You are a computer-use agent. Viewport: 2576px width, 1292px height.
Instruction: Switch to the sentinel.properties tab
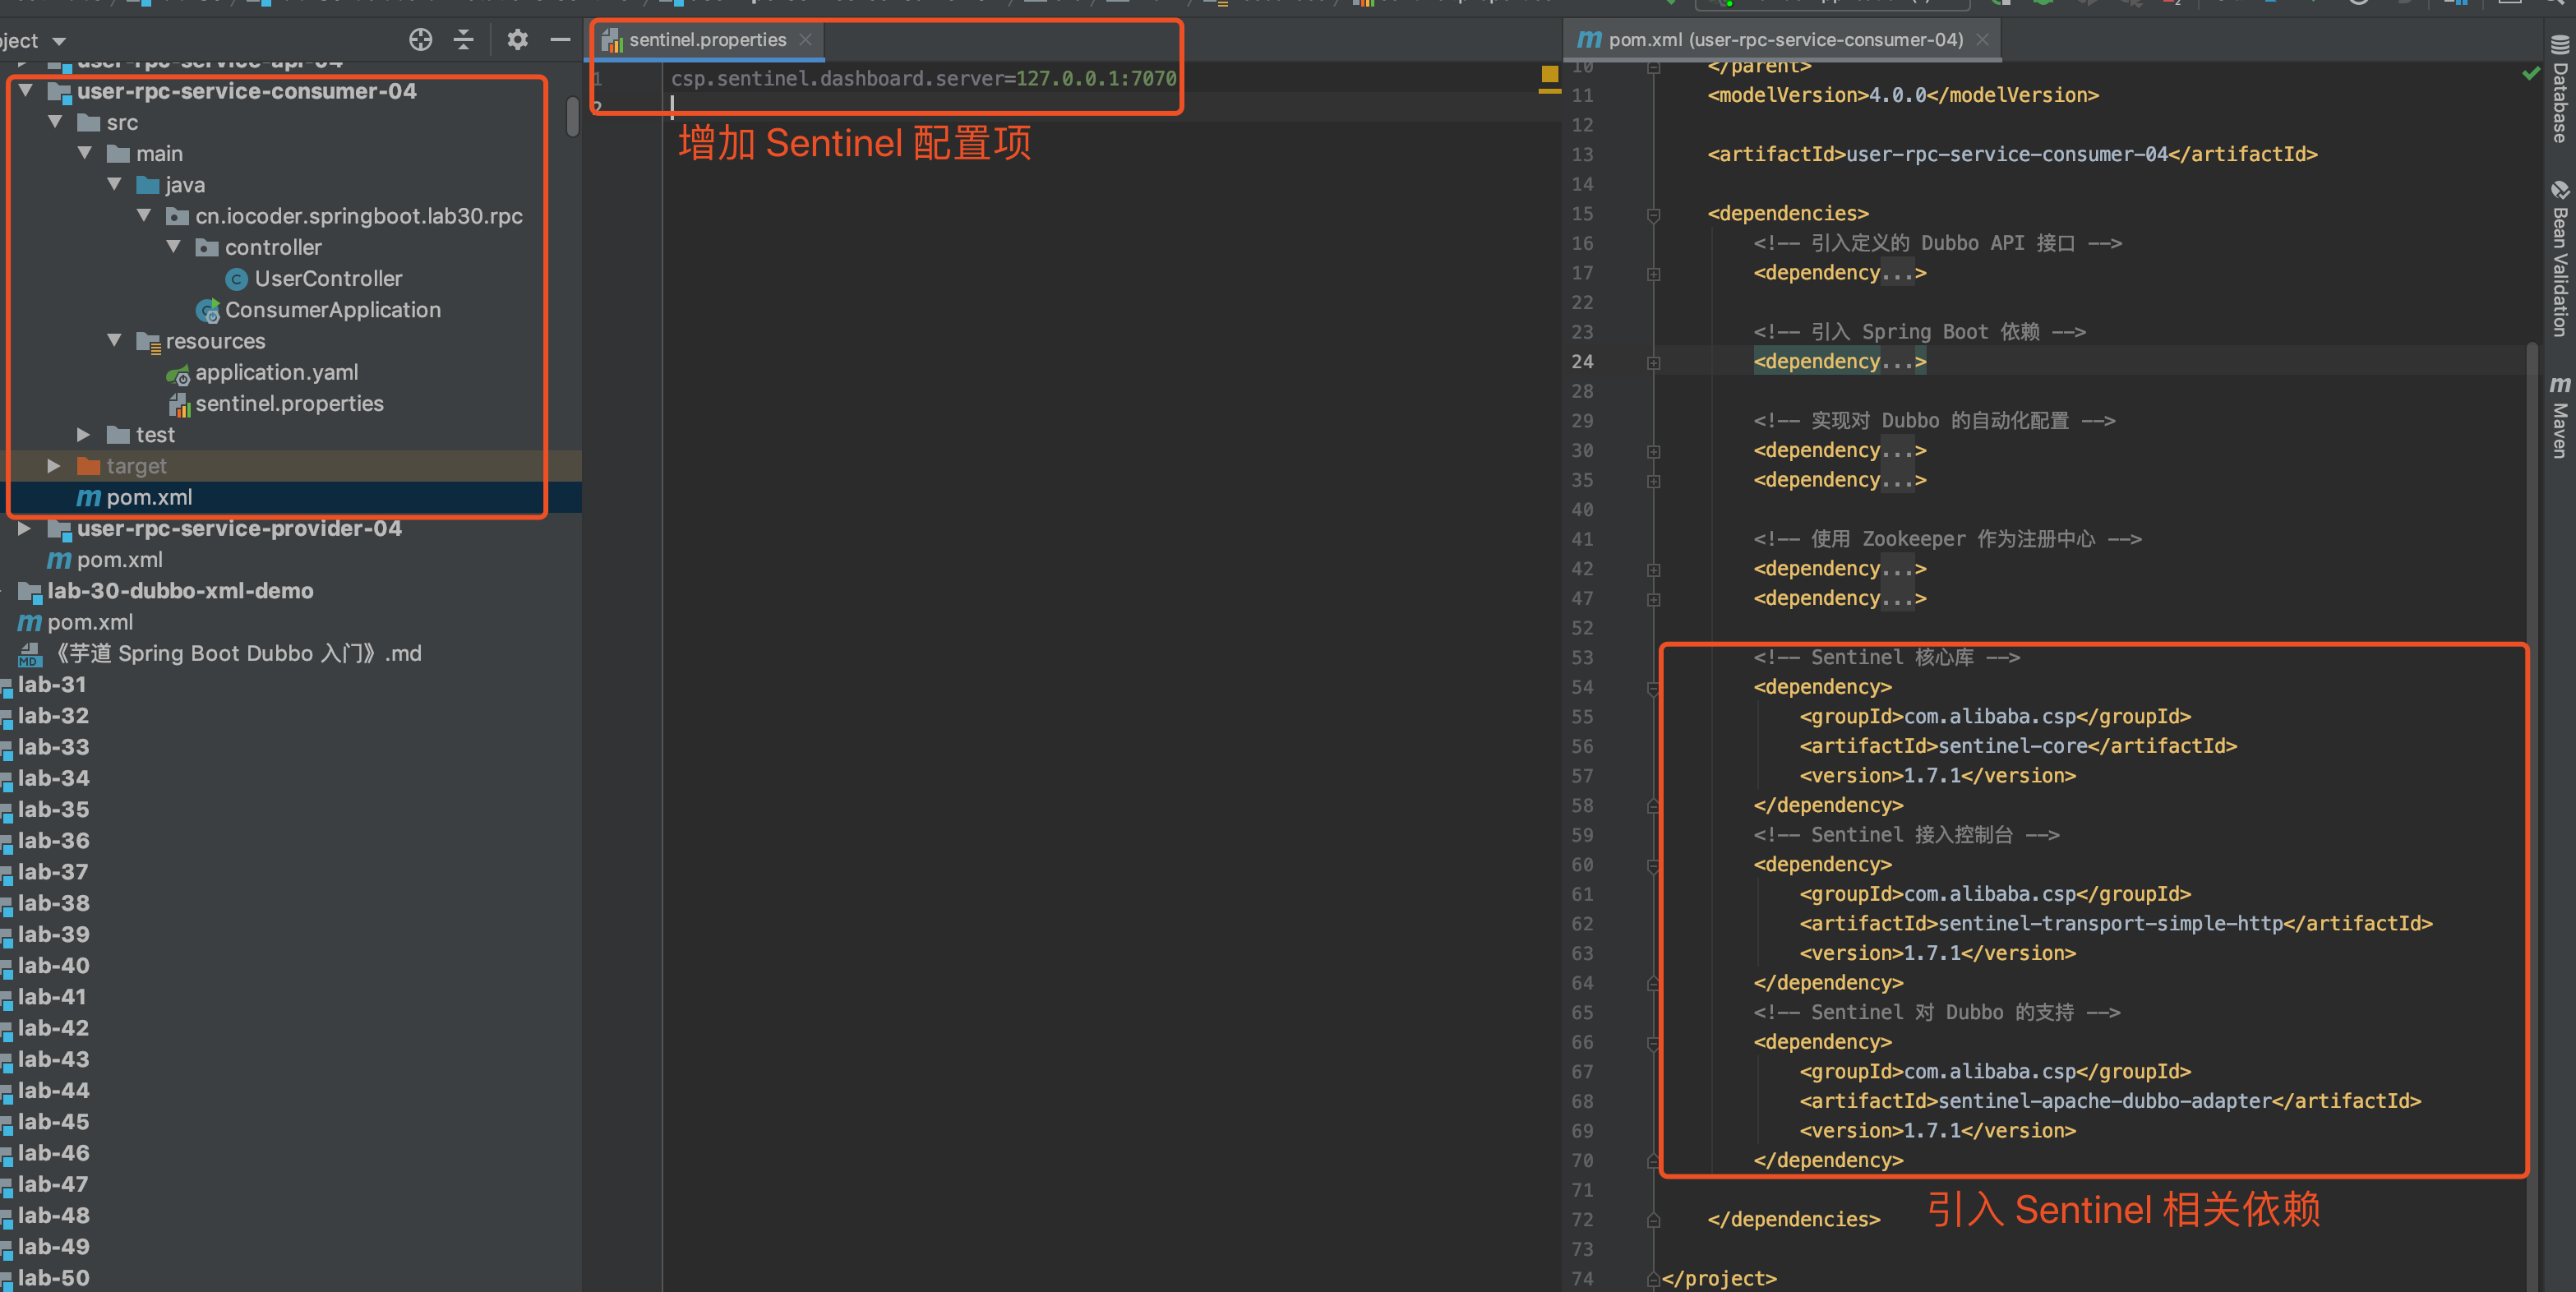click(x=706, y=40)
